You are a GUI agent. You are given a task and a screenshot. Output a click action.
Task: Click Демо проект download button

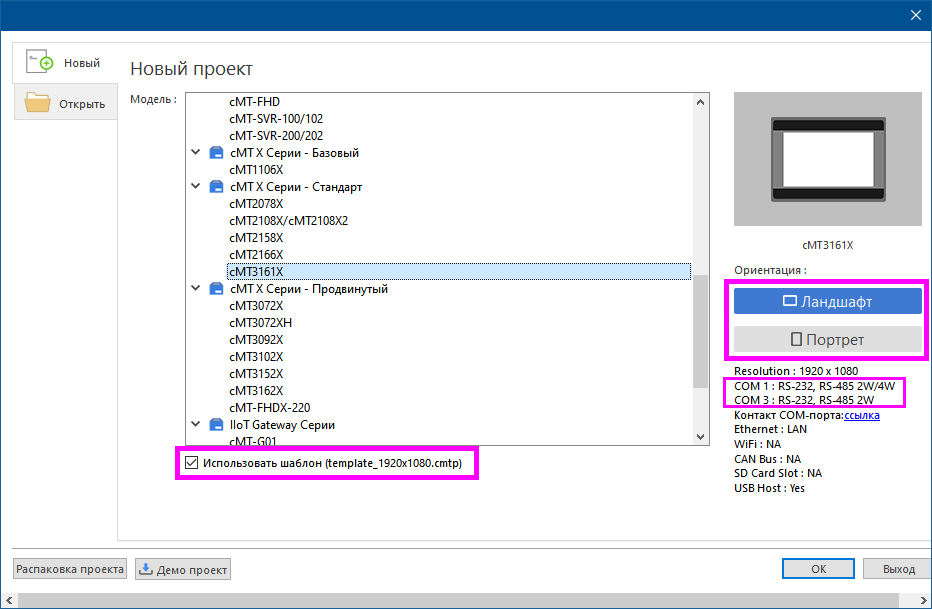(x=183, y=569)
